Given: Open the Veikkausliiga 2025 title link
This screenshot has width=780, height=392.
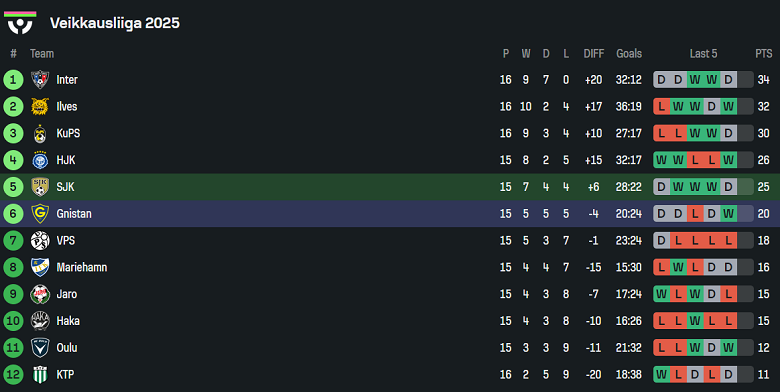Looking at the screenshot, I should [x=115, y=23].
